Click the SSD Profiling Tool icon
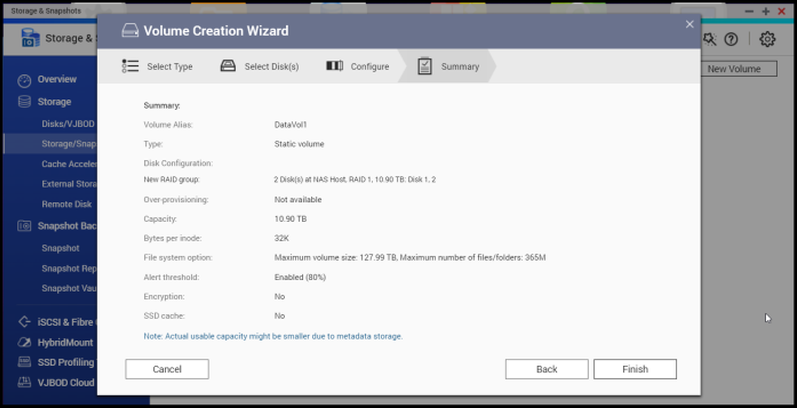797x408 pixels. (24, 362)
